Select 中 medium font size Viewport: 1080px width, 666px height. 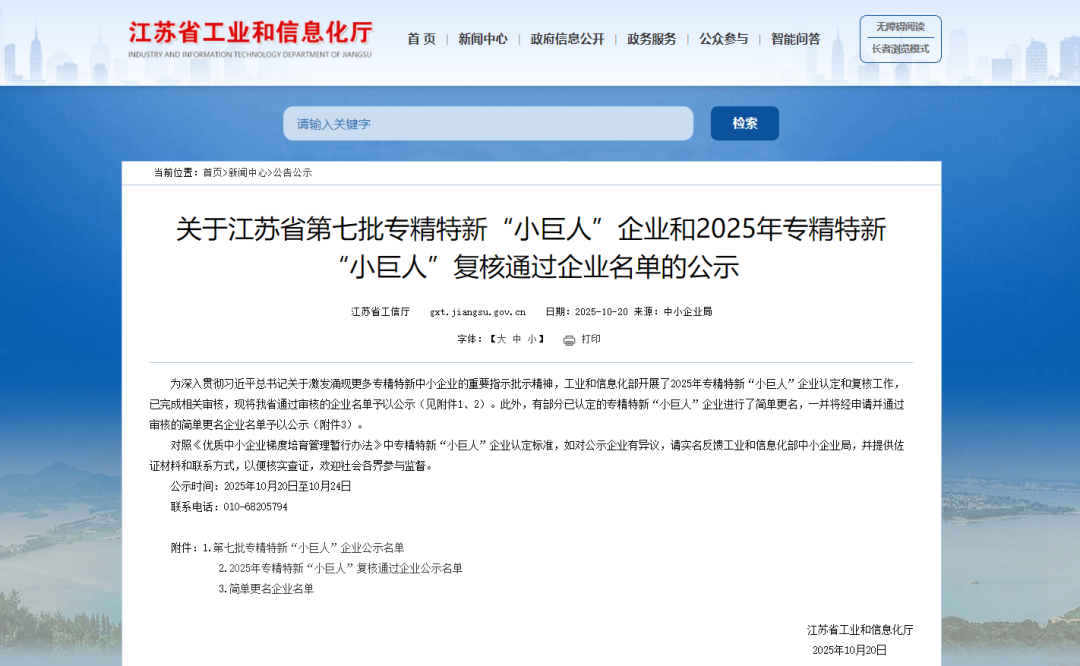click(516, 340)
